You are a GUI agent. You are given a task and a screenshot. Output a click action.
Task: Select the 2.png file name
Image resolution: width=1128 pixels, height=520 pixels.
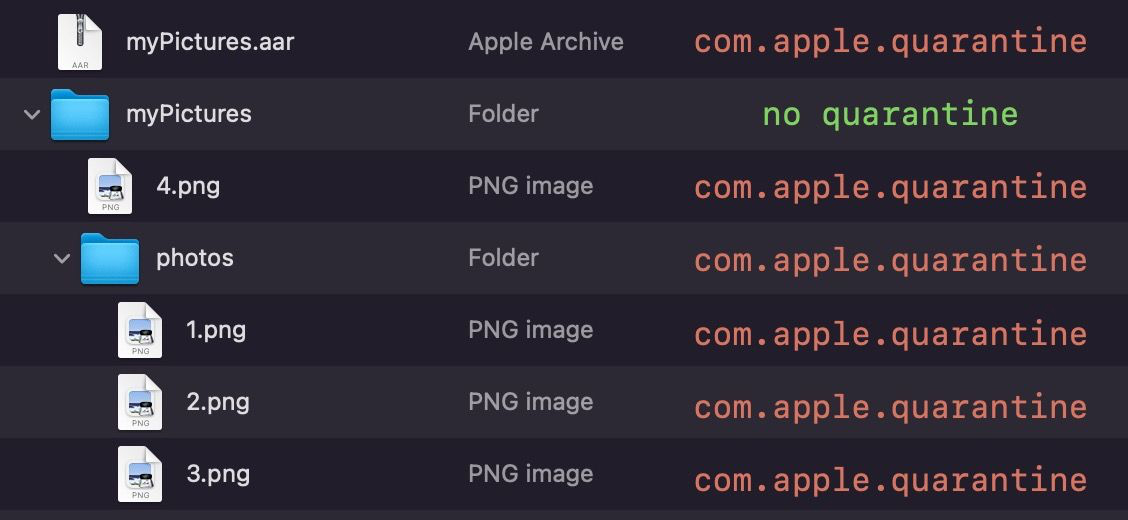point(218,402)
